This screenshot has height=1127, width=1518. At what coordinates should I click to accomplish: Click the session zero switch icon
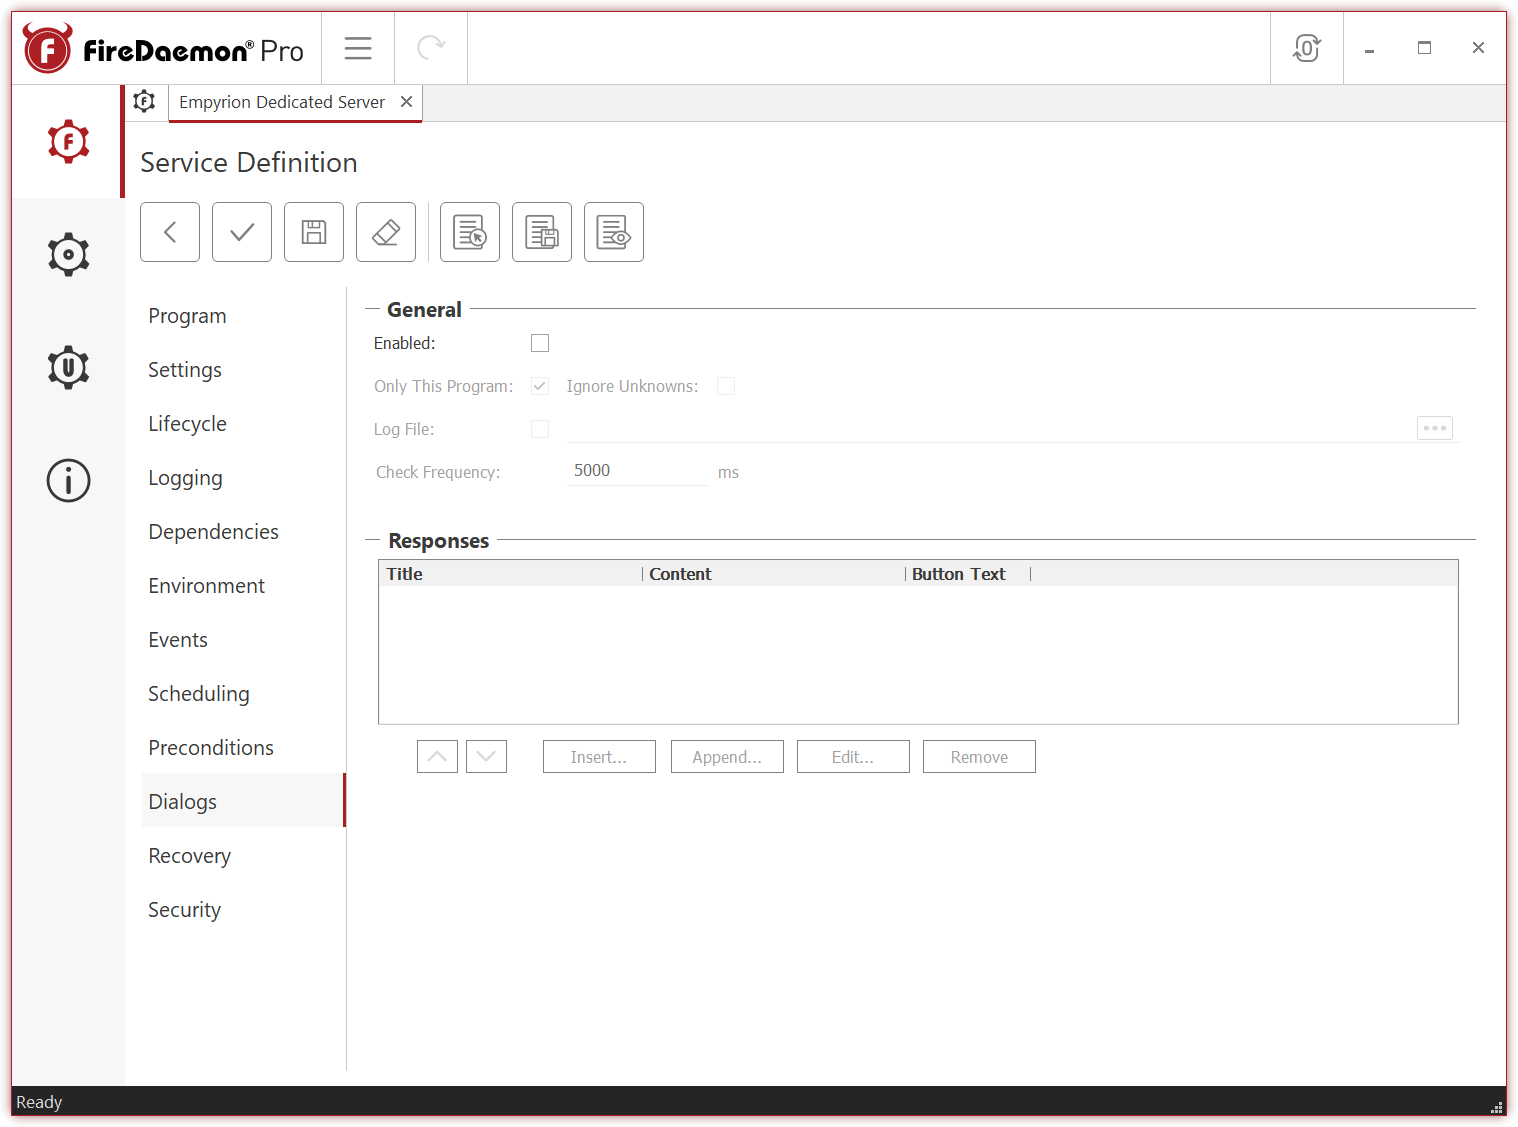[1306, 48]
